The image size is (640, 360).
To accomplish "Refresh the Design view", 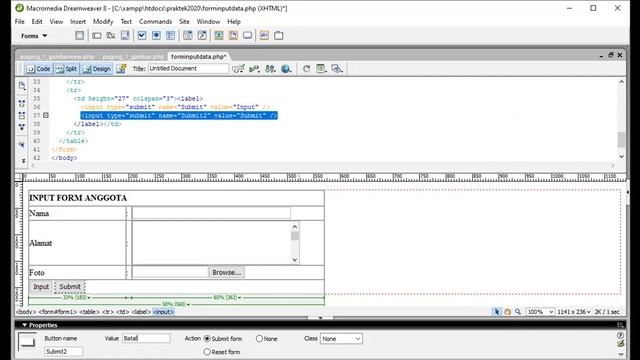I will pos(306,69).
